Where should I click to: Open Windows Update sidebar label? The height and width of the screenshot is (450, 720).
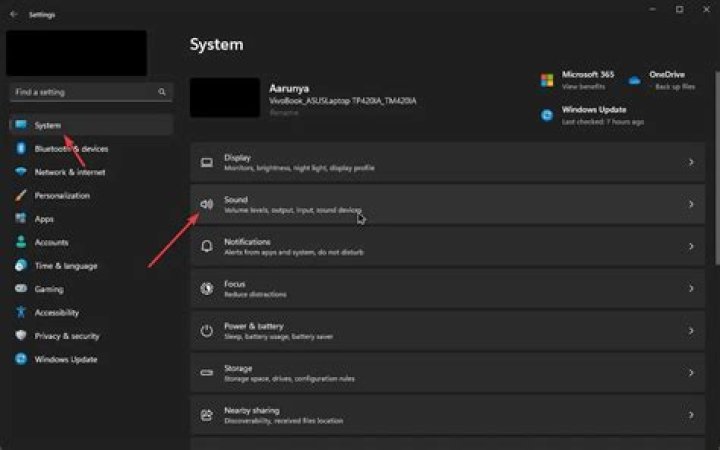66,360
